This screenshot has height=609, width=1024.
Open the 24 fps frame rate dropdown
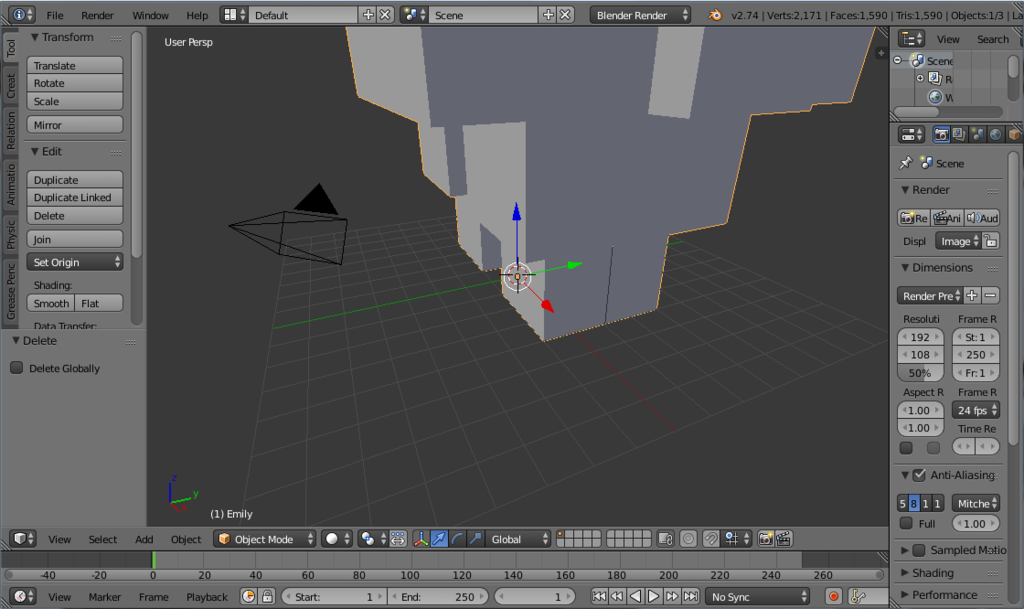point(976,410)
